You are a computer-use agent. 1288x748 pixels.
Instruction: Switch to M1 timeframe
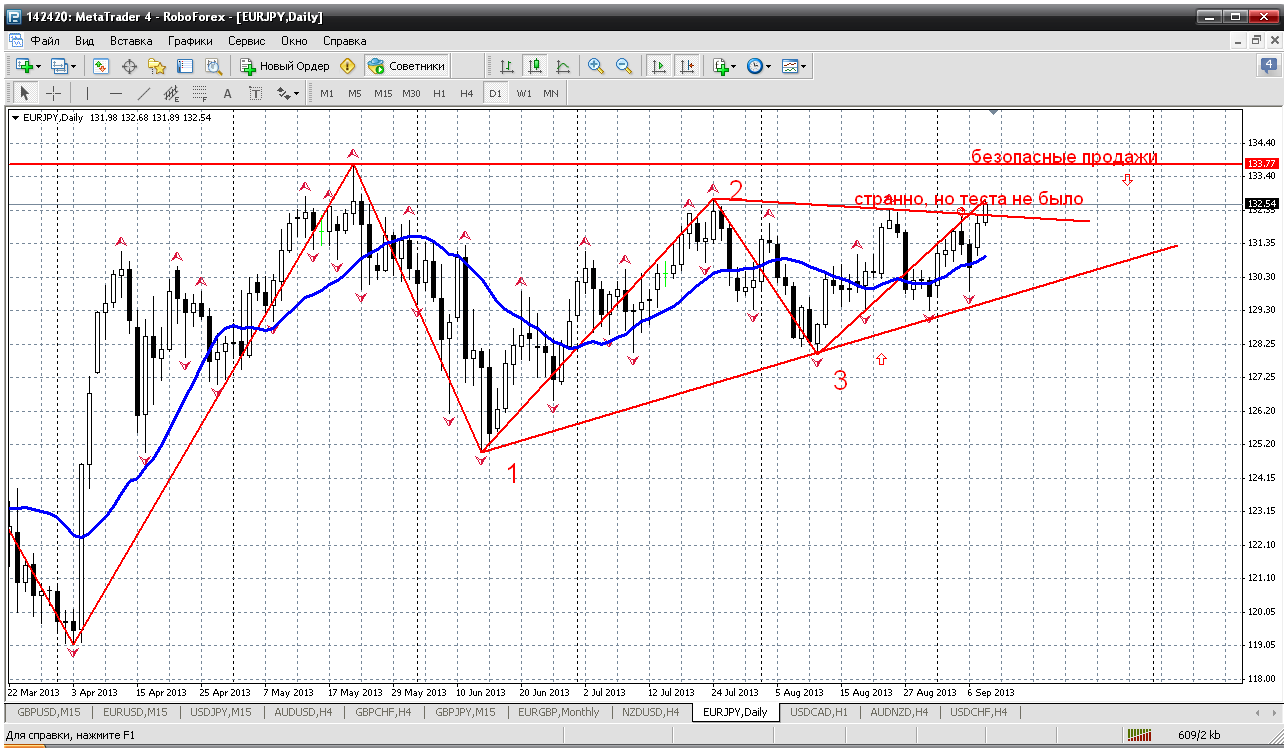click(327, 93)
